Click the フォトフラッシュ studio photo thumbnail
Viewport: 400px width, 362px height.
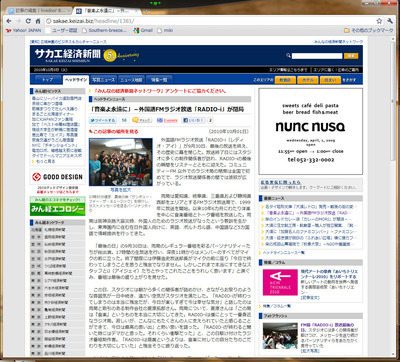pyautogui.click(x=280, y=336)
